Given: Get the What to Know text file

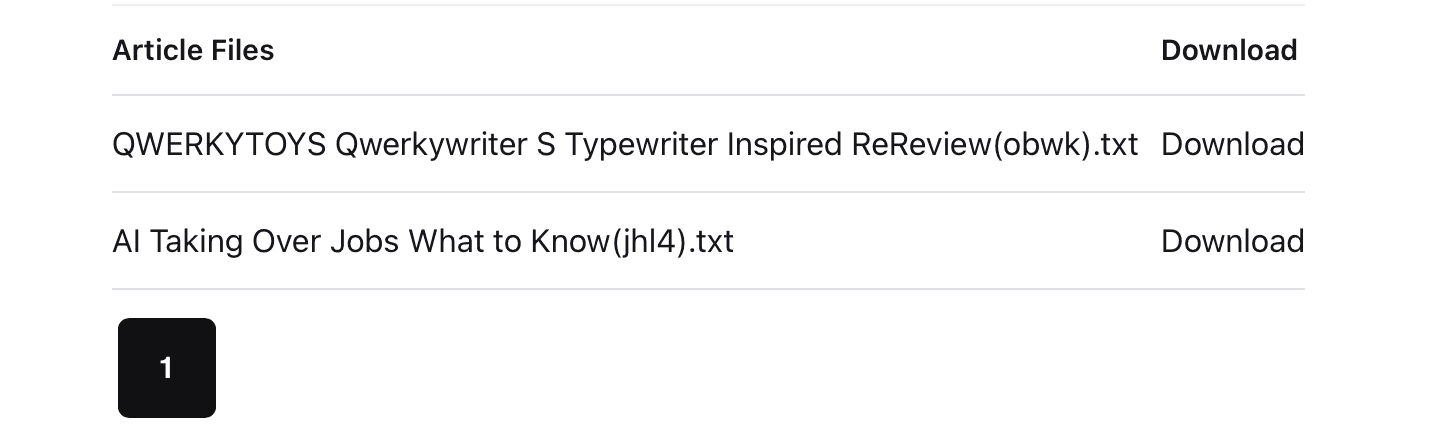Looking at the screenshot, I should [1232, 241].
